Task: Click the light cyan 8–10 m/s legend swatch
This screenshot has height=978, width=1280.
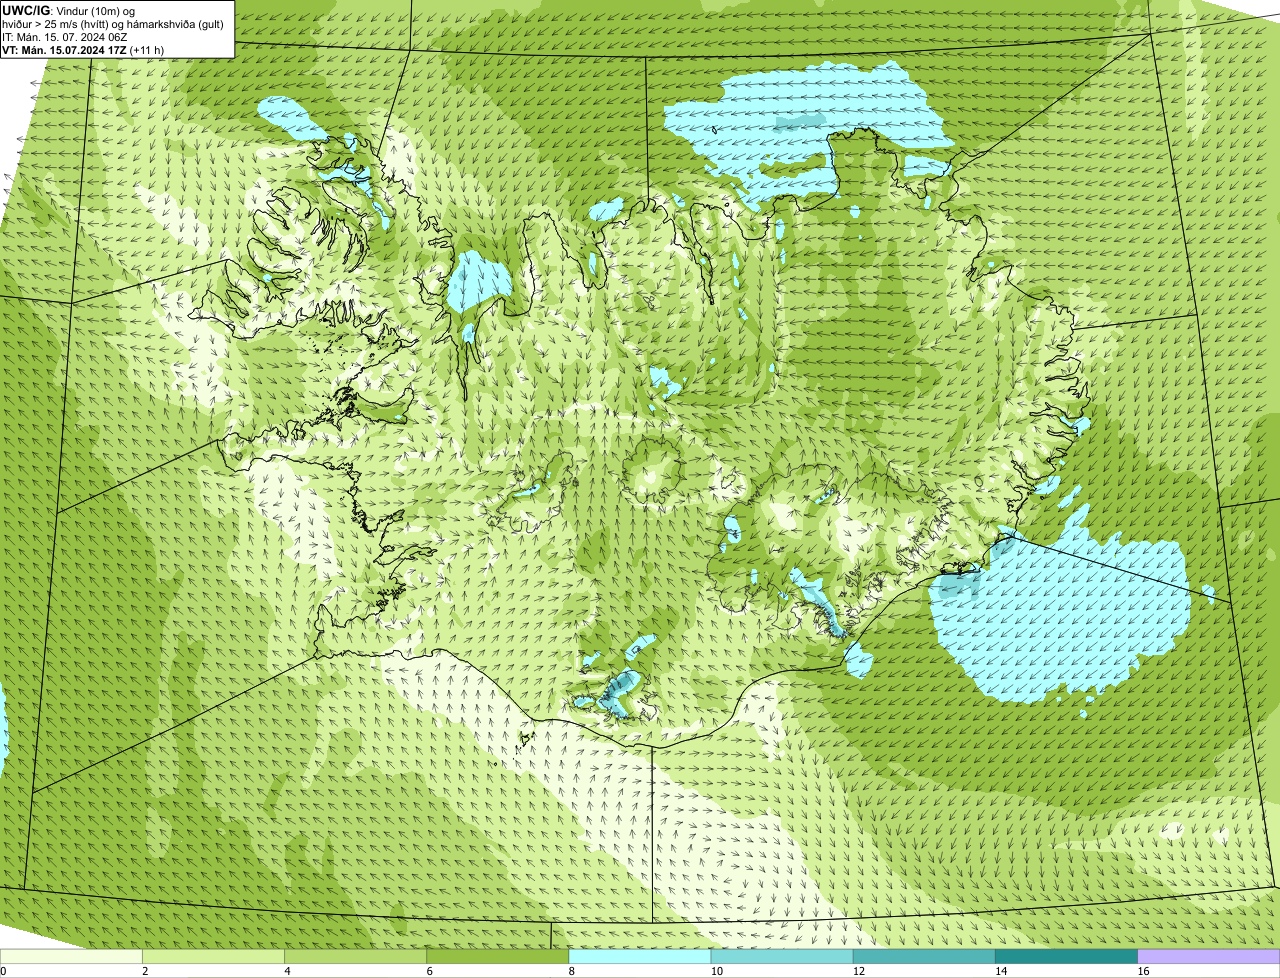Action: click(639, 957)
